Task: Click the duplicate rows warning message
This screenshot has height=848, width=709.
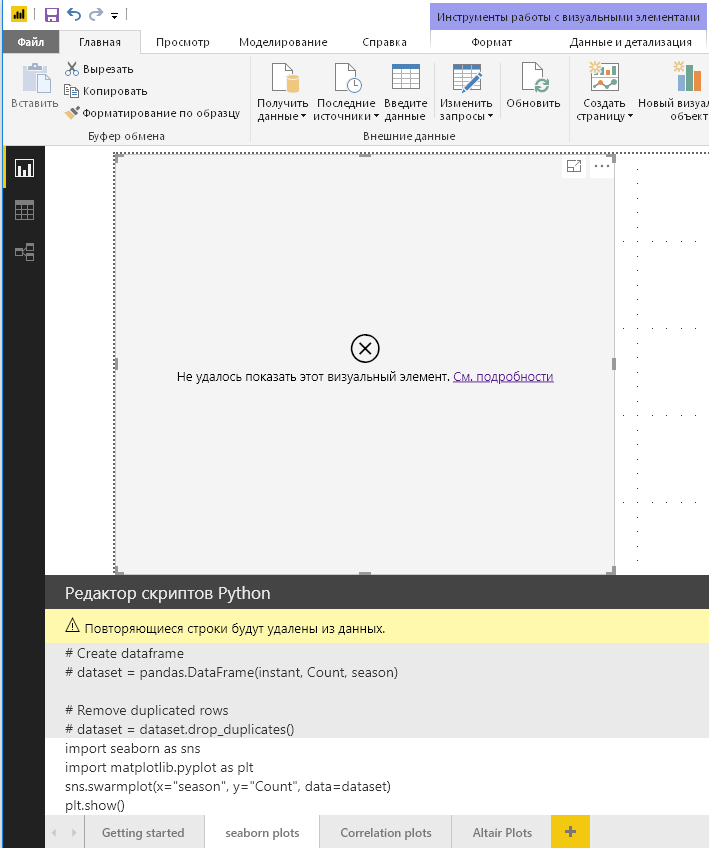Action: 235,628
